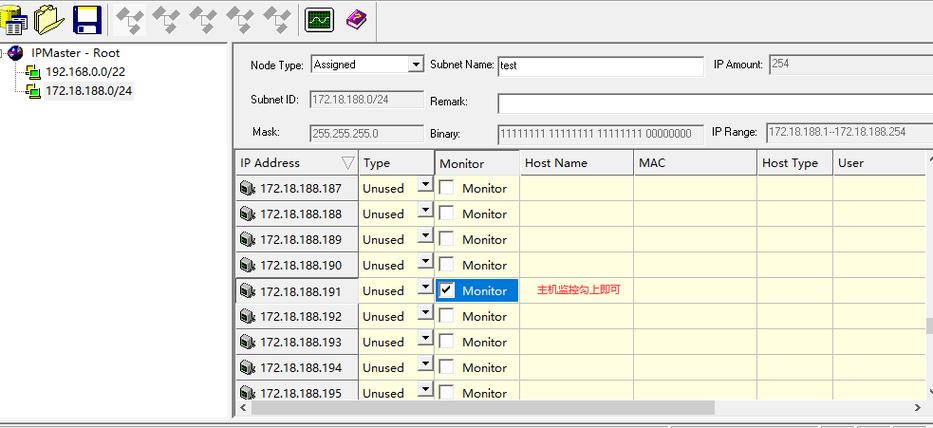
Task: Click the Monitor column header
Action: pyautogui.click(x=477, y=163)
